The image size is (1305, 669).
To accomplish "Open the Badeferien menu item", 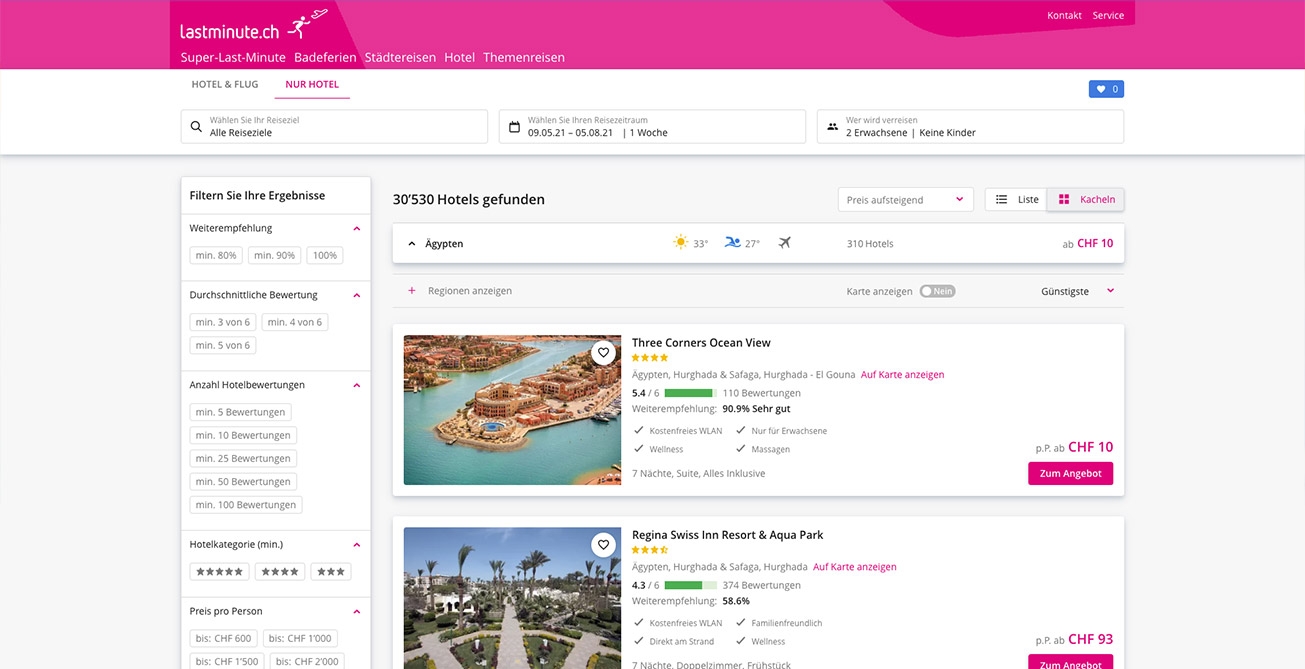I will tap(325, 57).
